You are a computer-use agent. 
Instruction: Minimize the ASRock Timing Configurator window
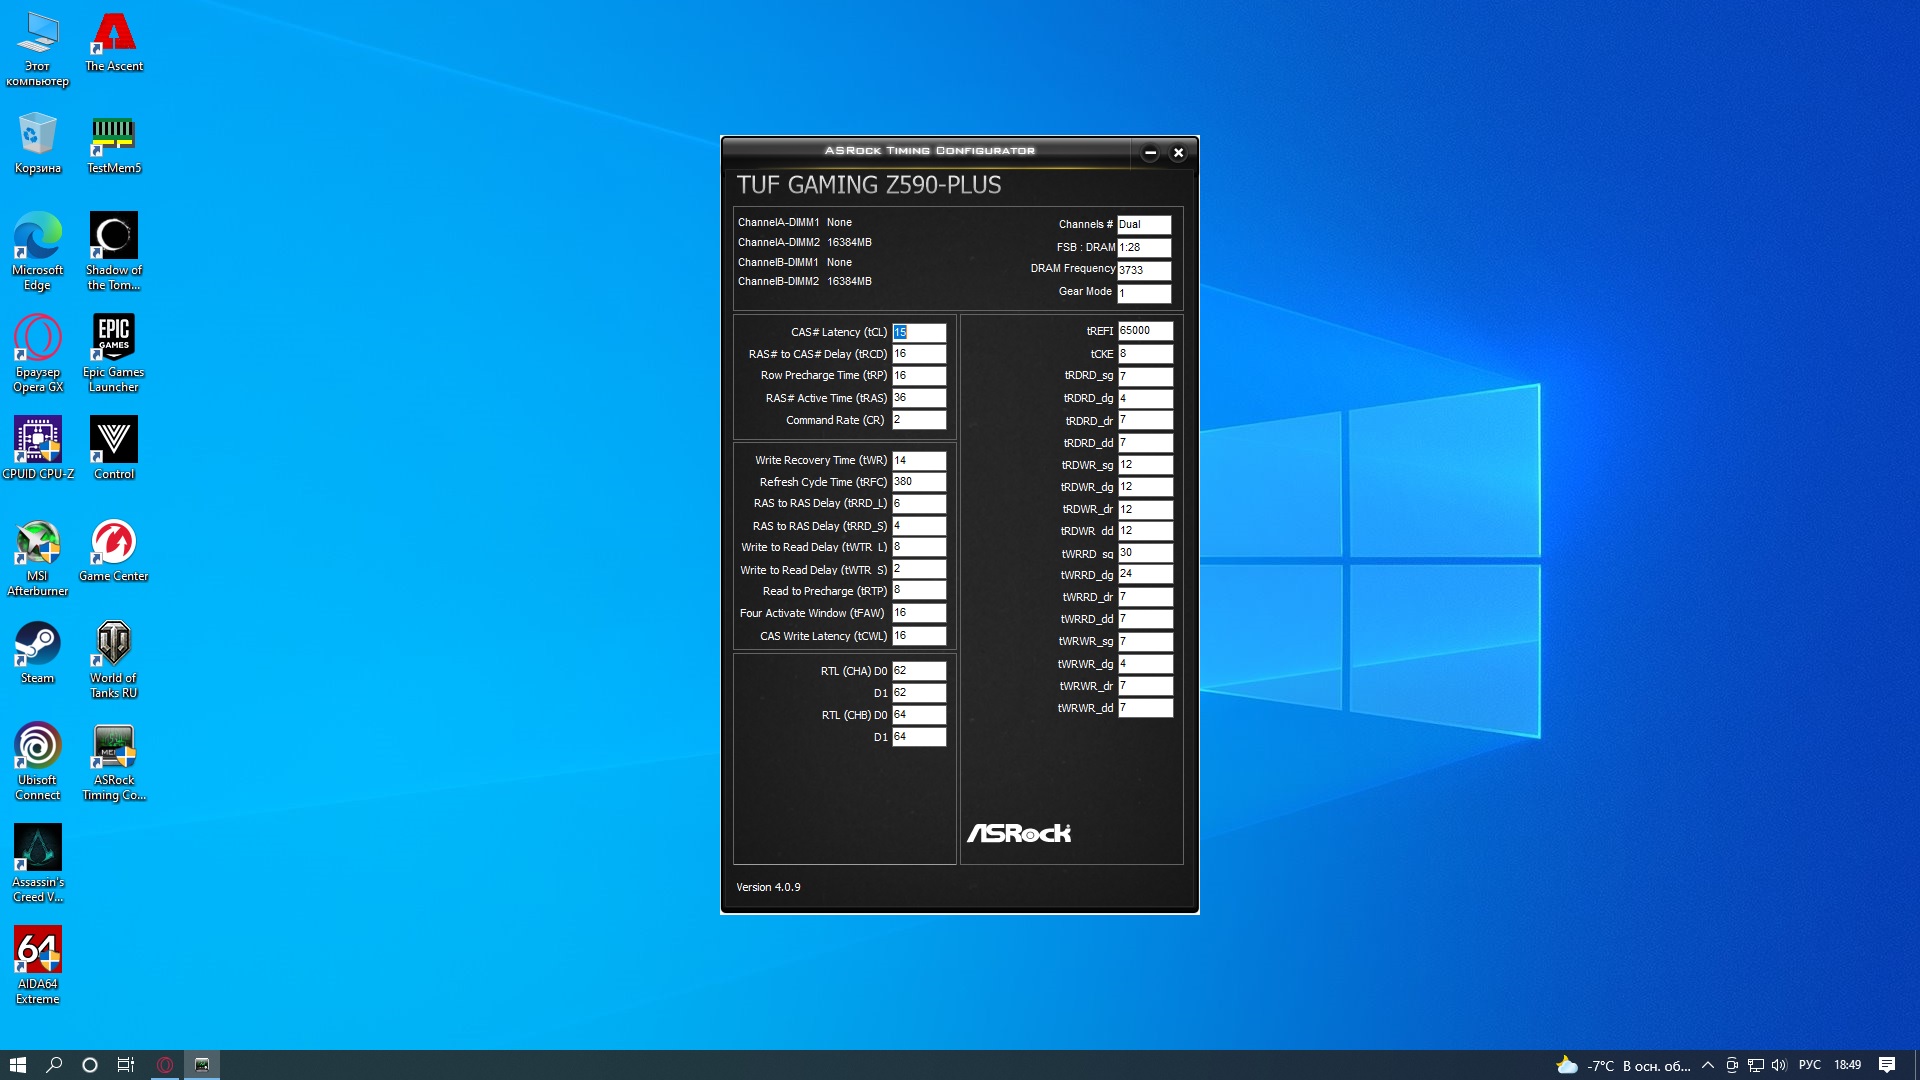tap(1150, 153)
